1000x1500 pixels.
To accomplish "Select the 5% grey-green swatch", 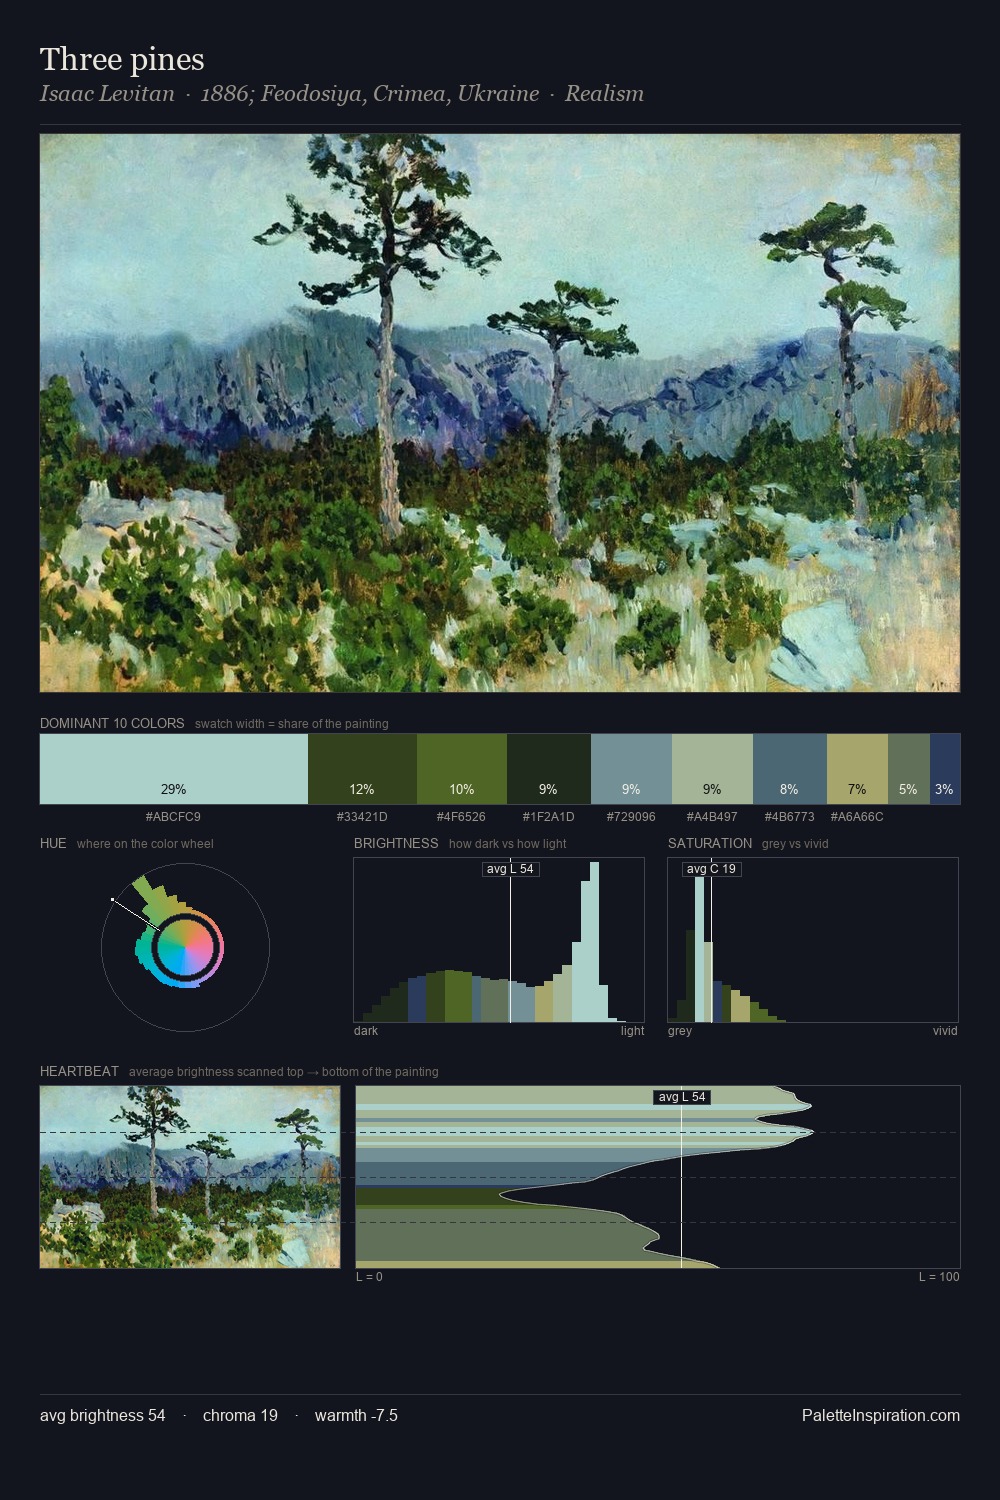I will [x=909, y=769].
